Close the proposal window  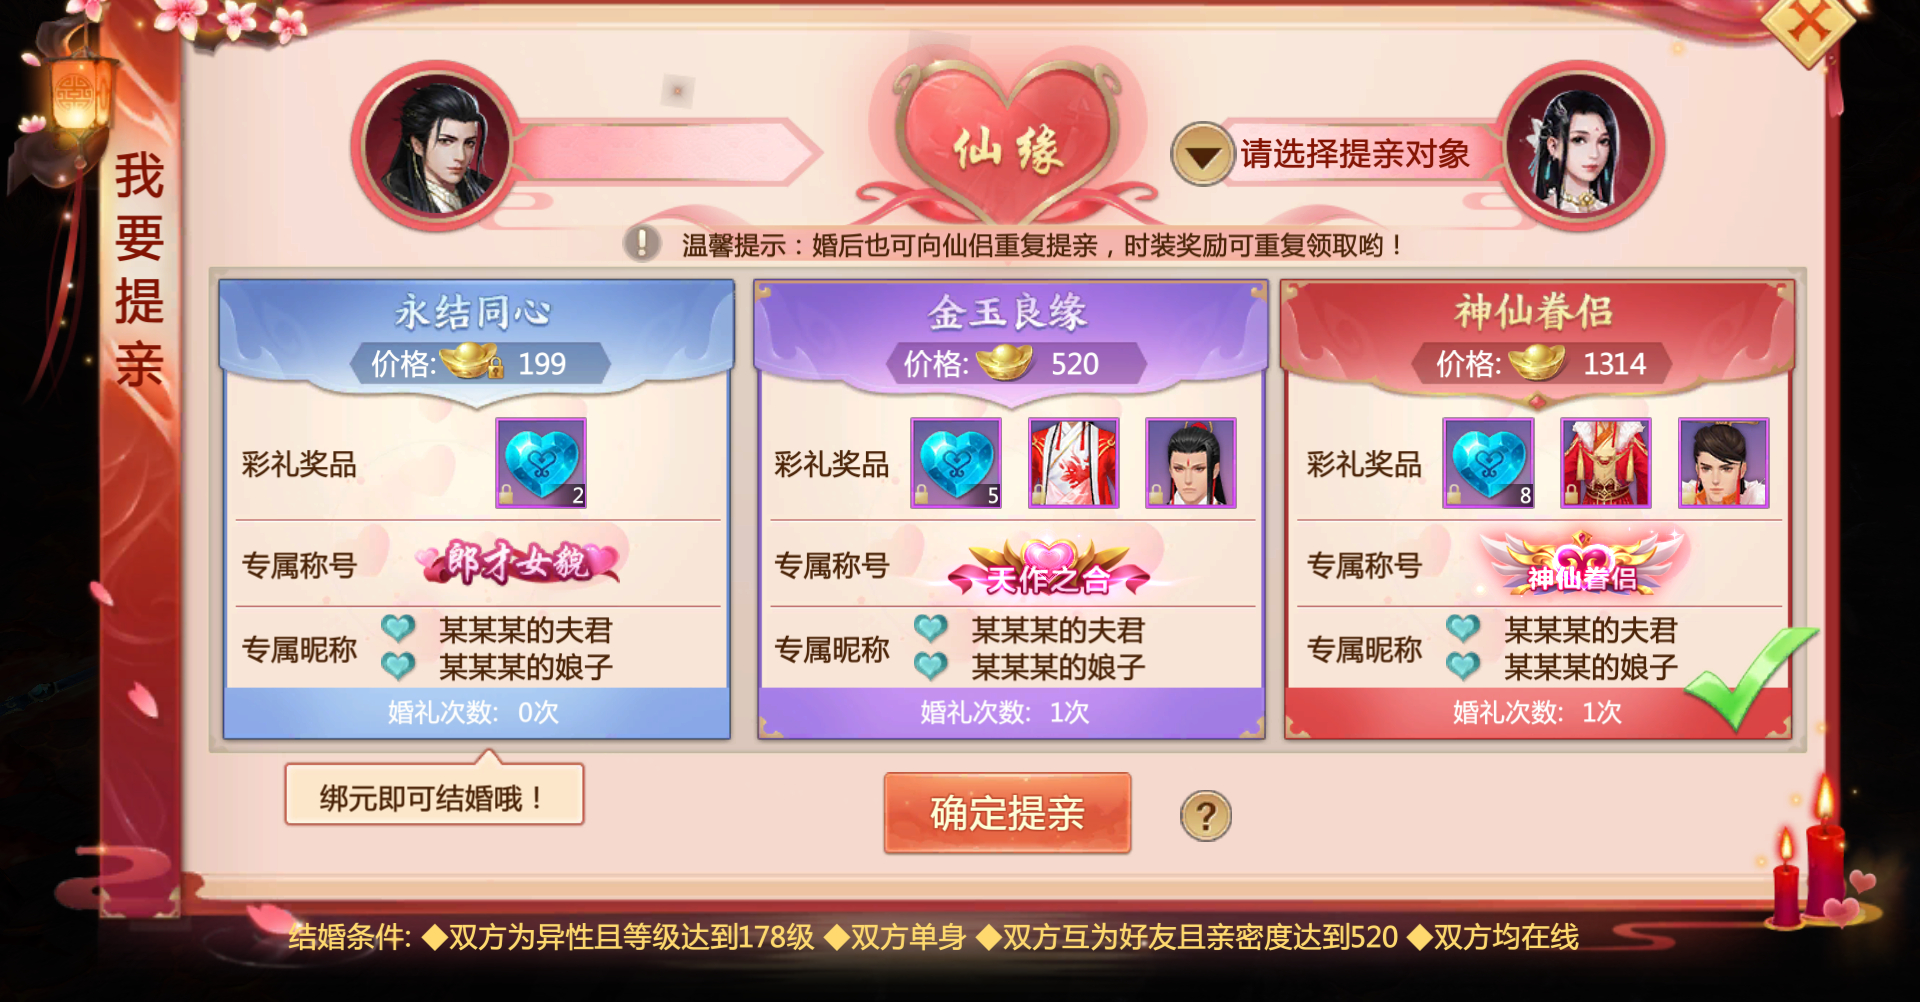coord(1809,25)
